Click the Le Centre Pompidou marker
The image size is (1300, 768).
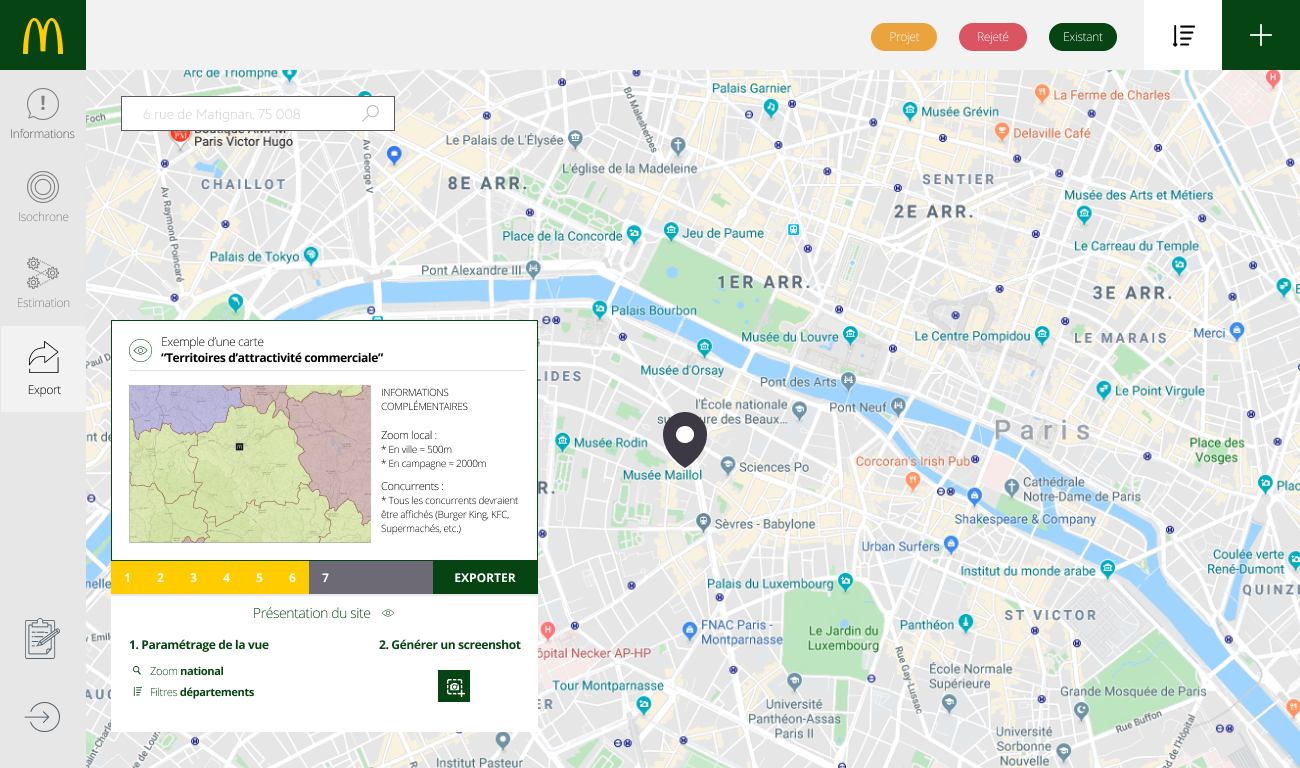tap(1042, 334)
